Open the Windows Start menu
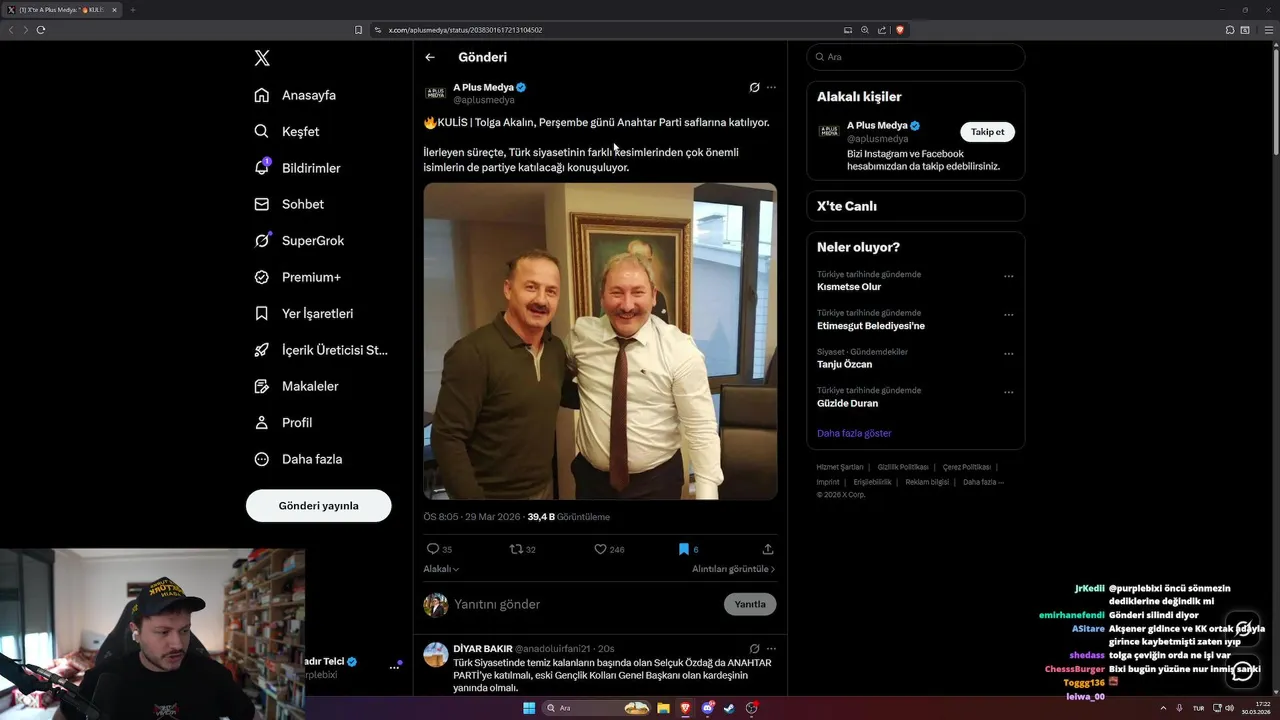The height and width of the screenshot is (720, 1280). coord(529,708)
